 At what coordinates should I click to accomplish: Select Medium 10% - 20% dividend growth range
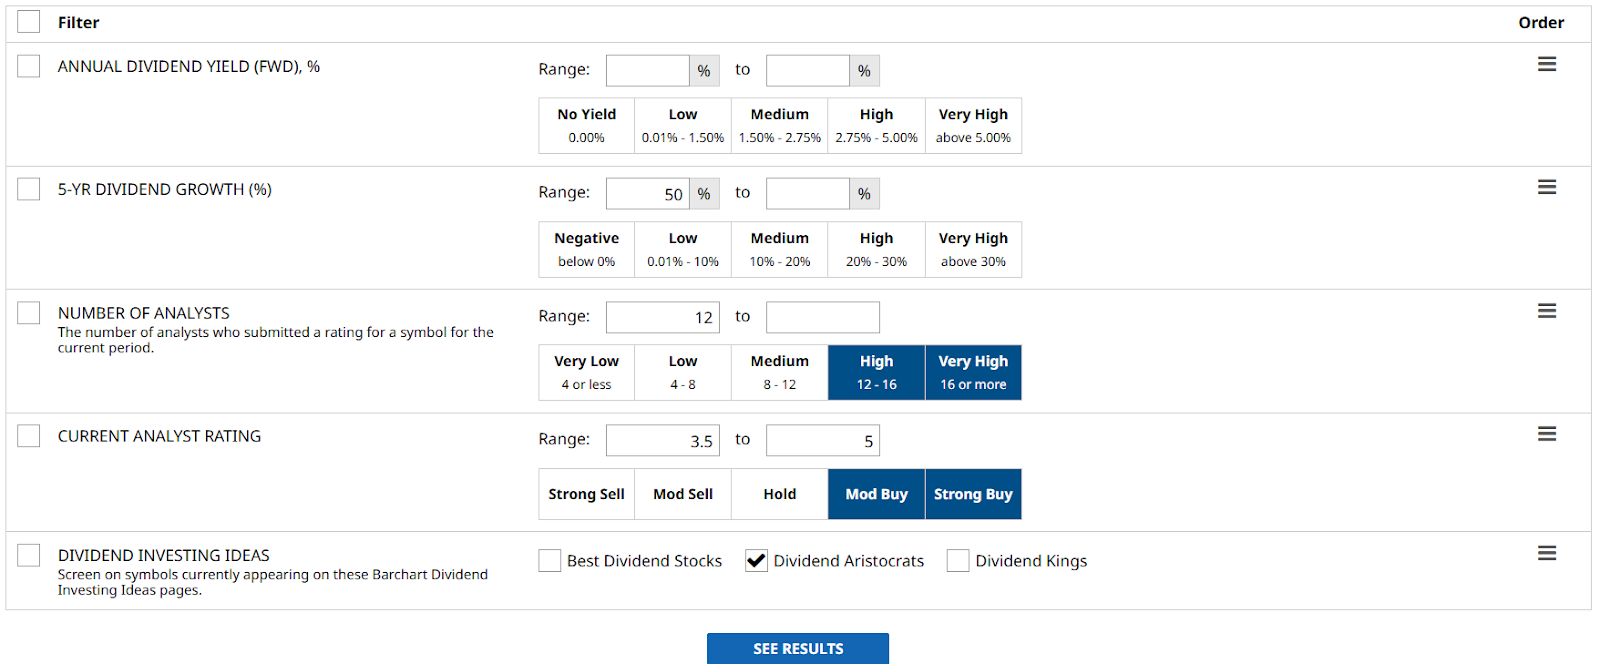pos(780,249)
